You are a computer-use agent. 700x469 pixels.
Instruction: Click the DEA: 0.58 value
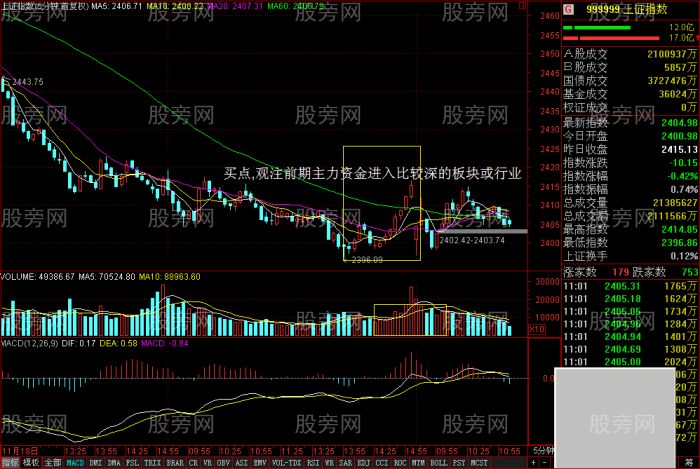pos(118,343)
